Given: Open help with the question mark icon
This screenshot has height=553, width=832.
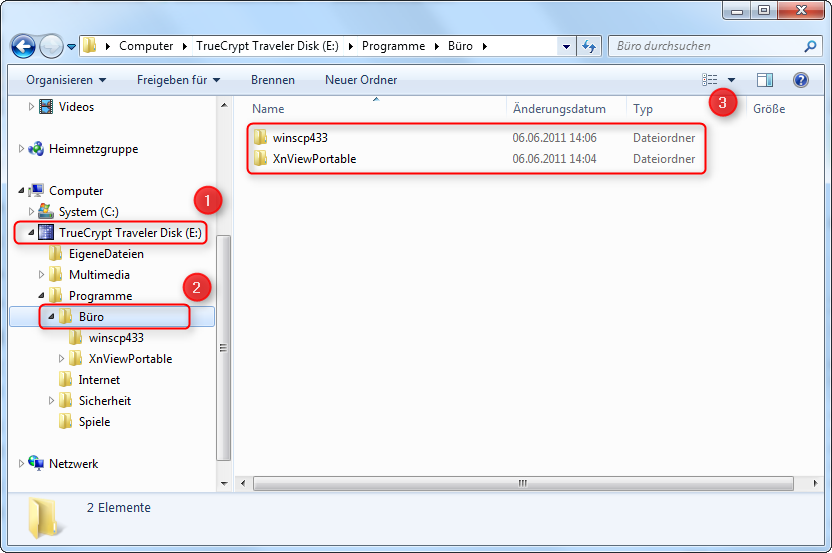Looking at the screenshot, I should pyautogui.click(x=801, y=80).
